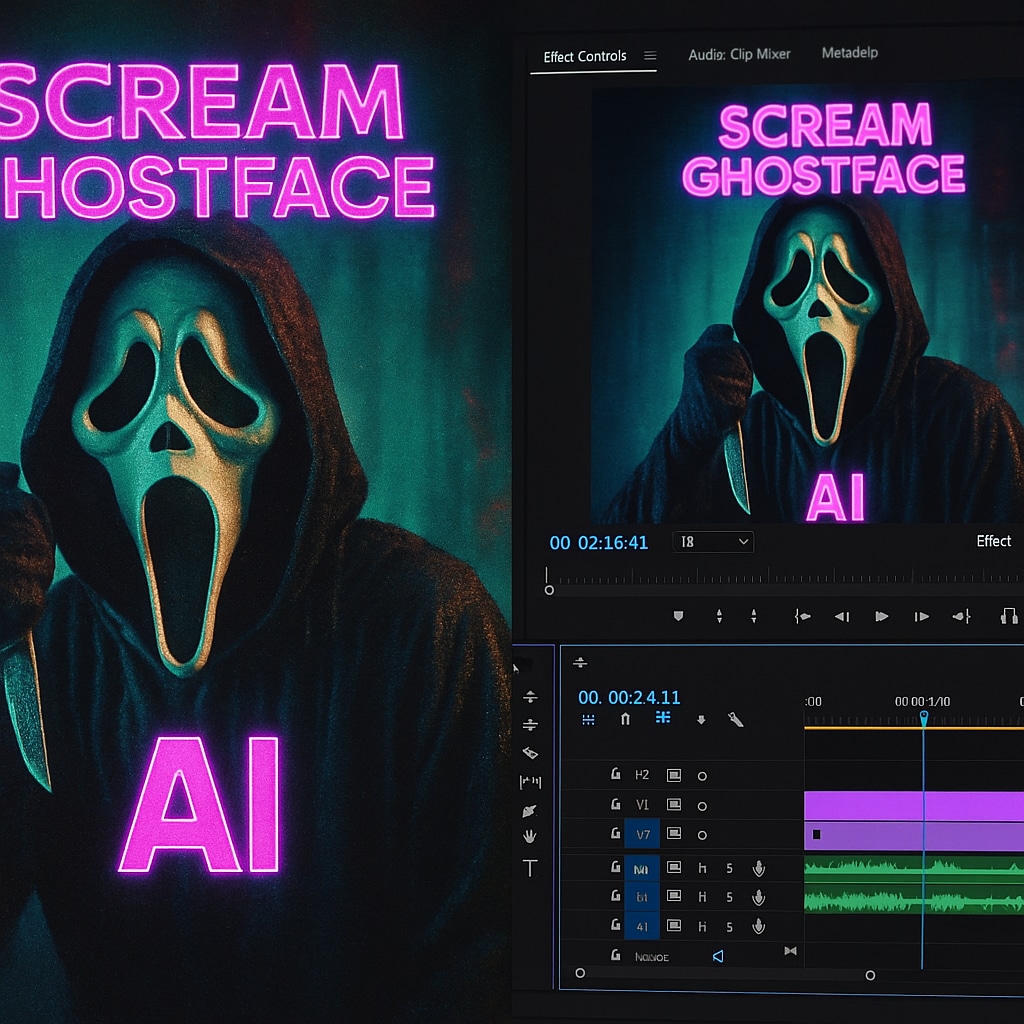Choose the edit tool directly above the Razor tool
Viewport: 1024px width, 1024px height.
click(530, 724)
